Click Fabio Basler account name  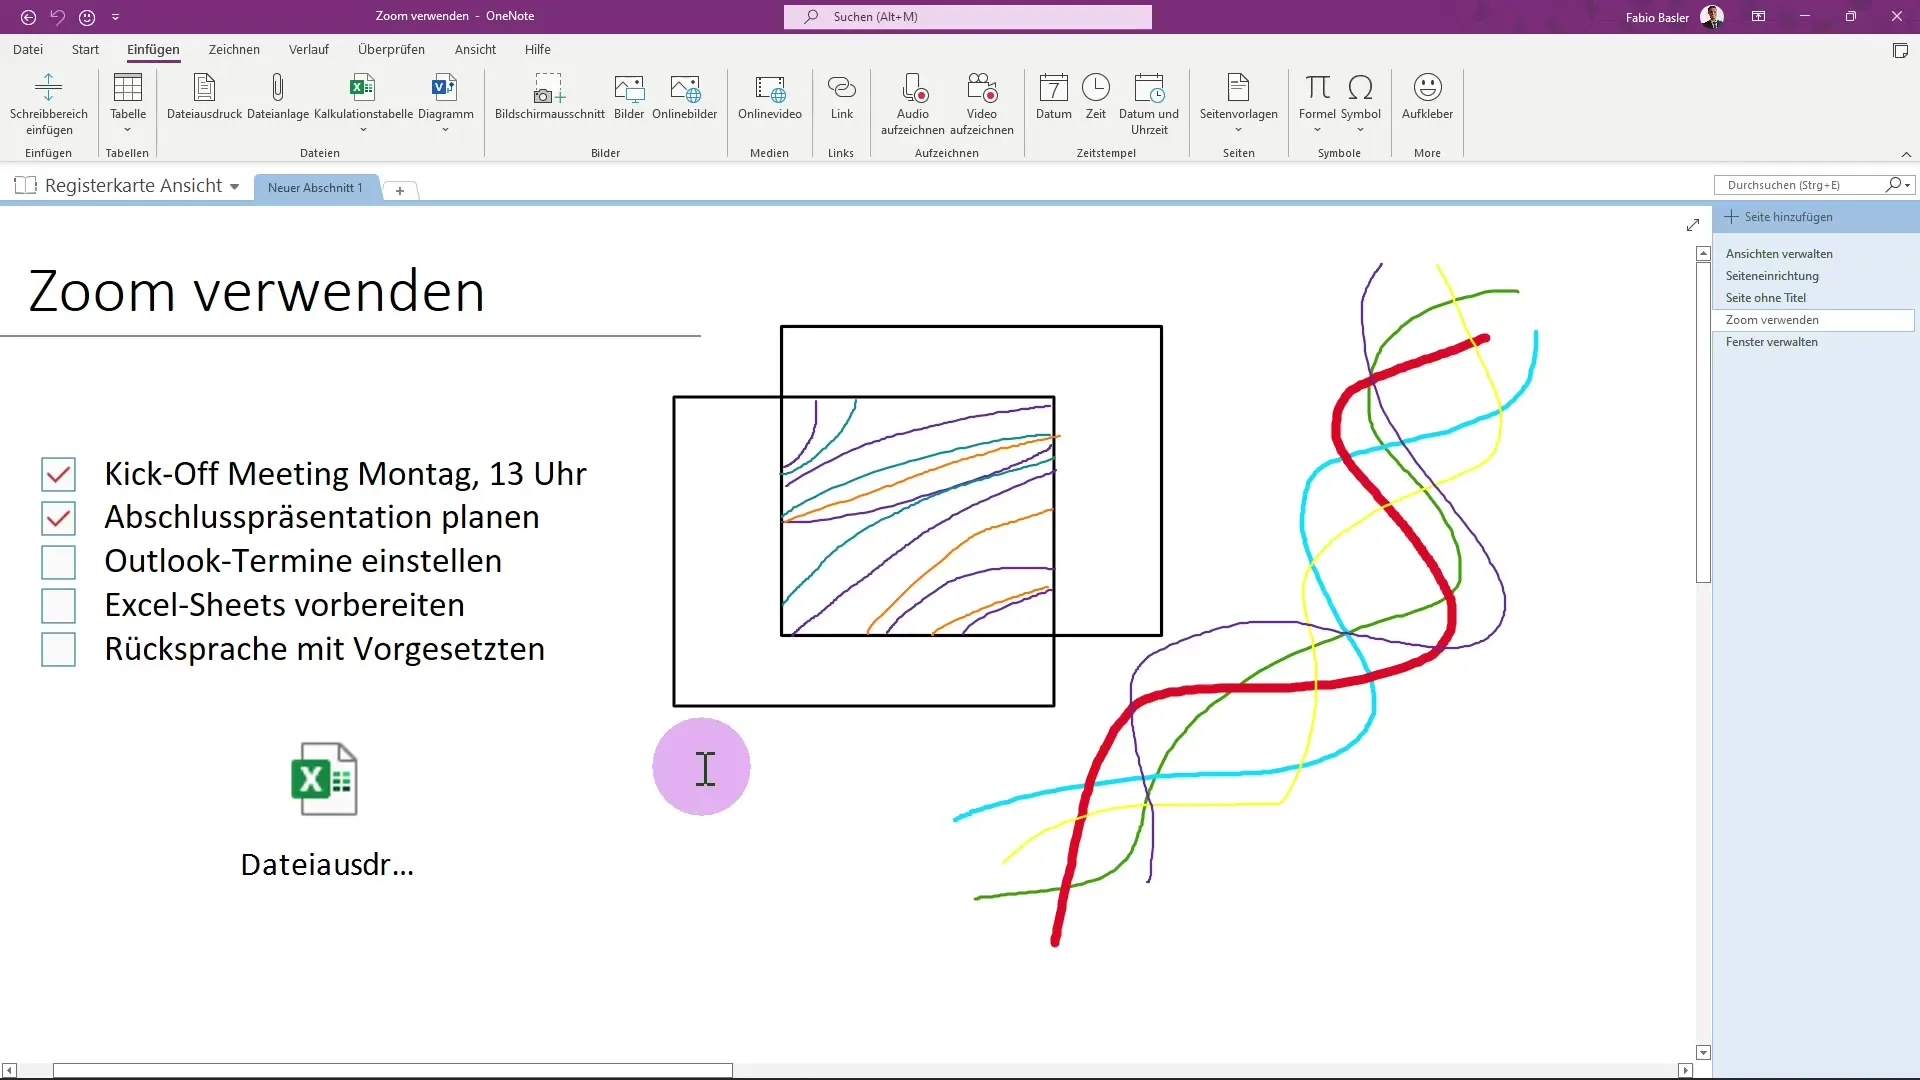point(1657,17)
